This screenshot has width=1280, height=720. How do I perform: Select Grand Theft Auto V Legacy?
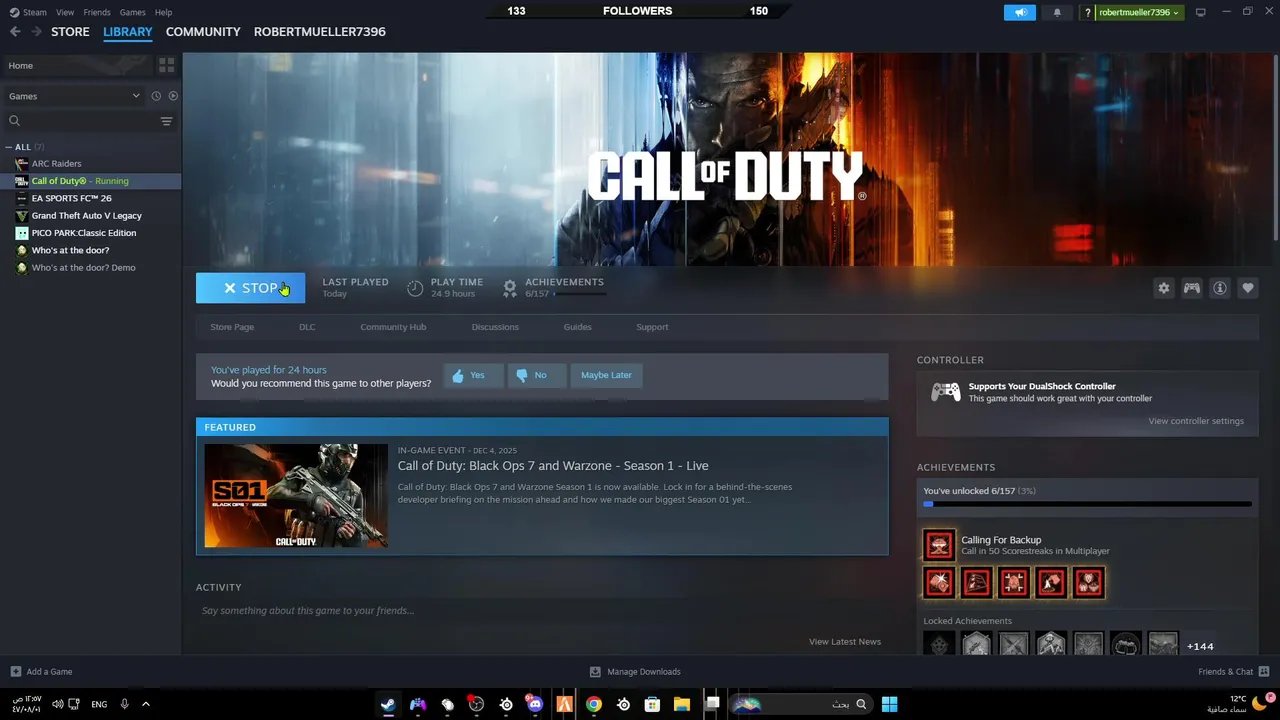tap(86, 216)
